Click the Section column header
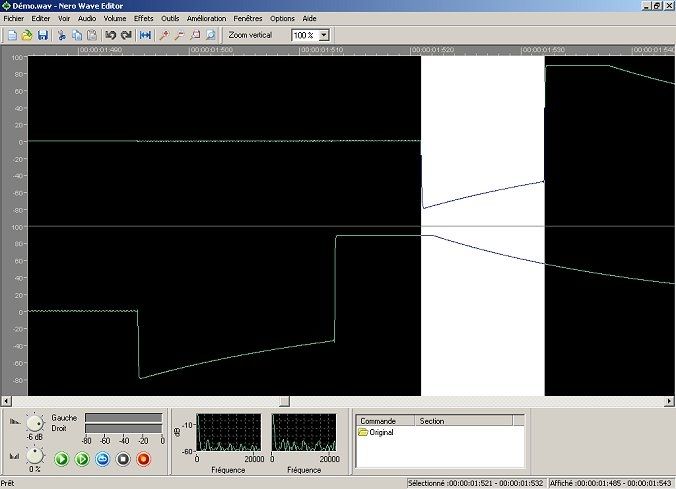The image size is (676, 489). pyautogui.click(x=463, y=420)
